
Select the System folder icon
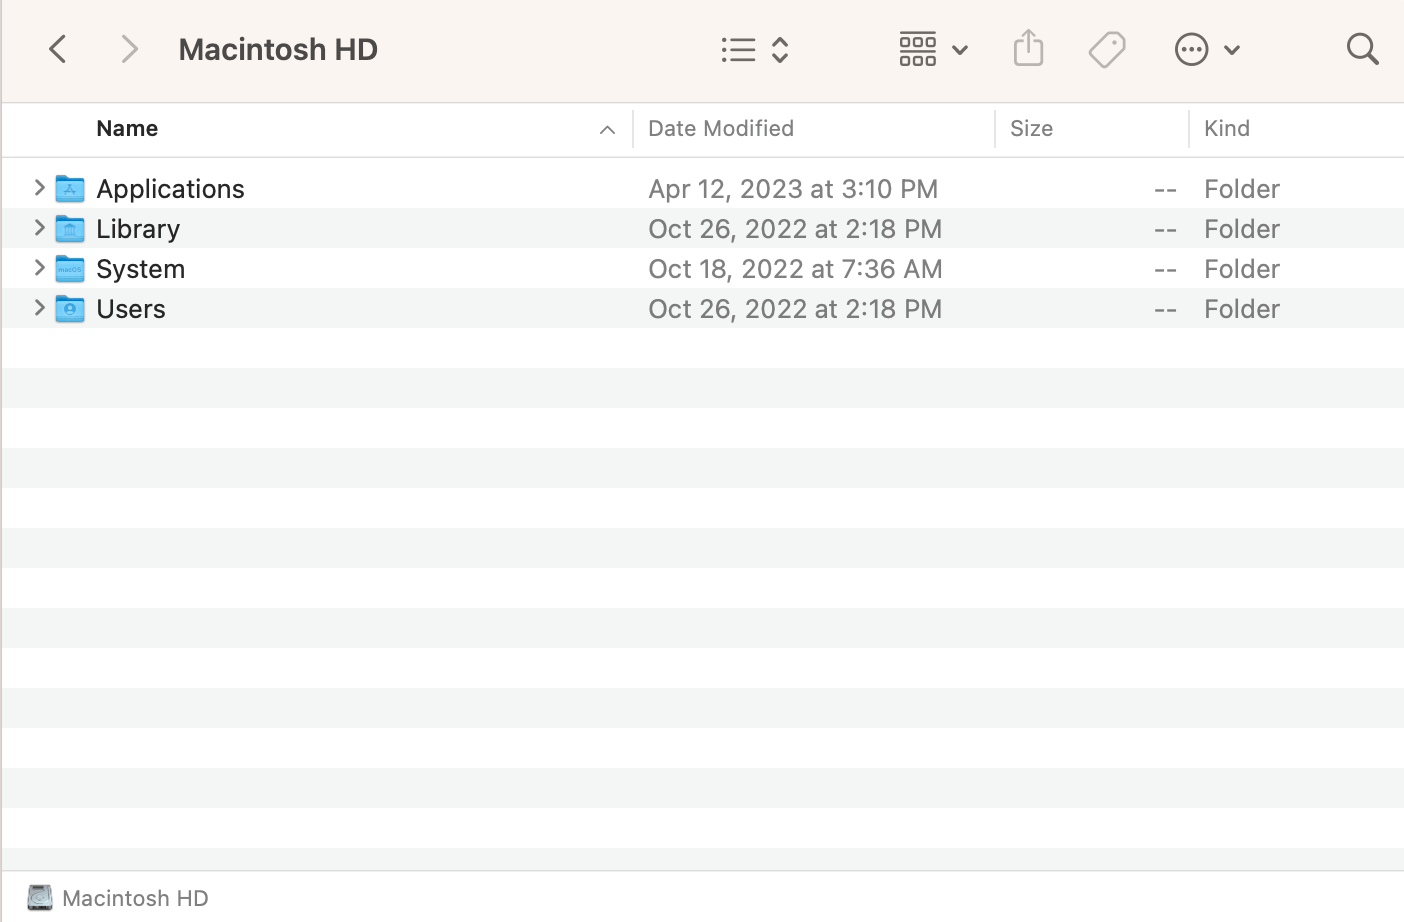[x=68, y=268]
